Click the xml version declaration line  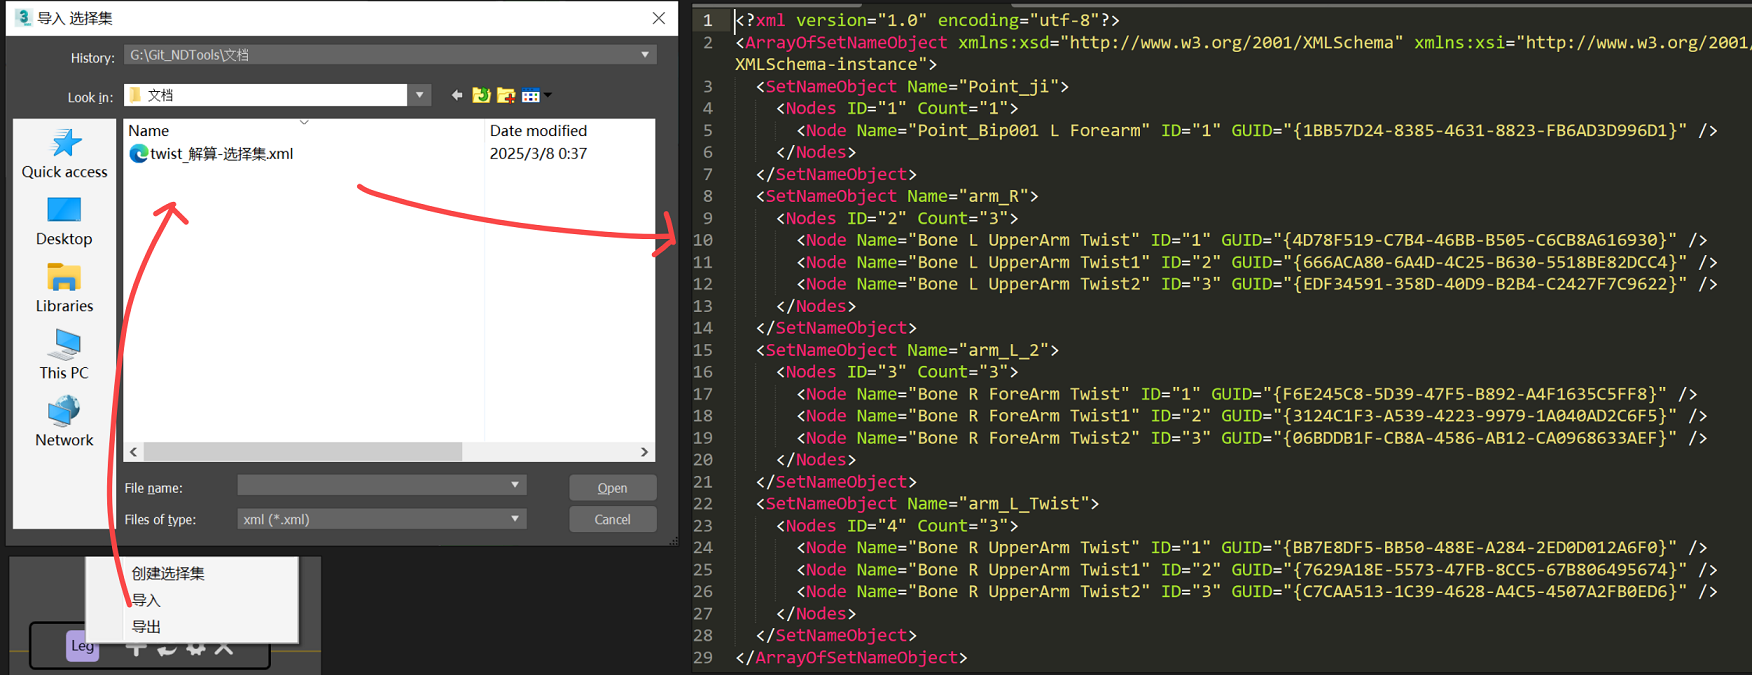click(927, 21)
